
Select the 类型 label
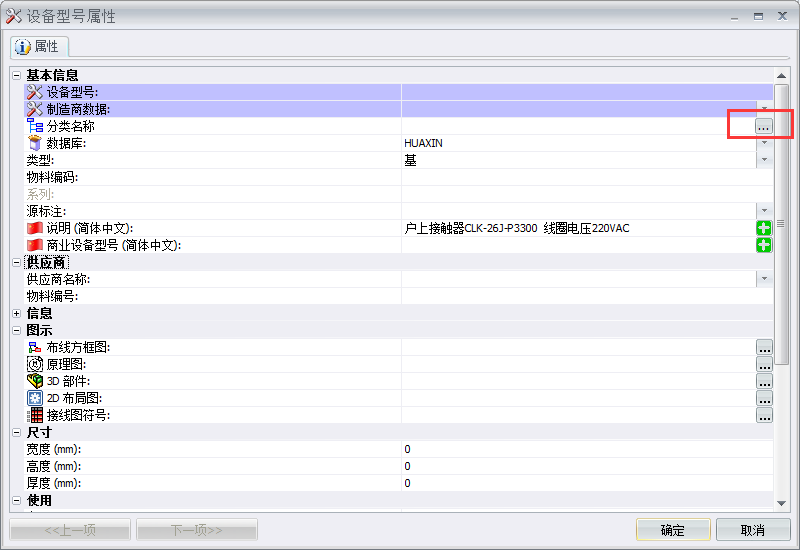coord(40,160)
